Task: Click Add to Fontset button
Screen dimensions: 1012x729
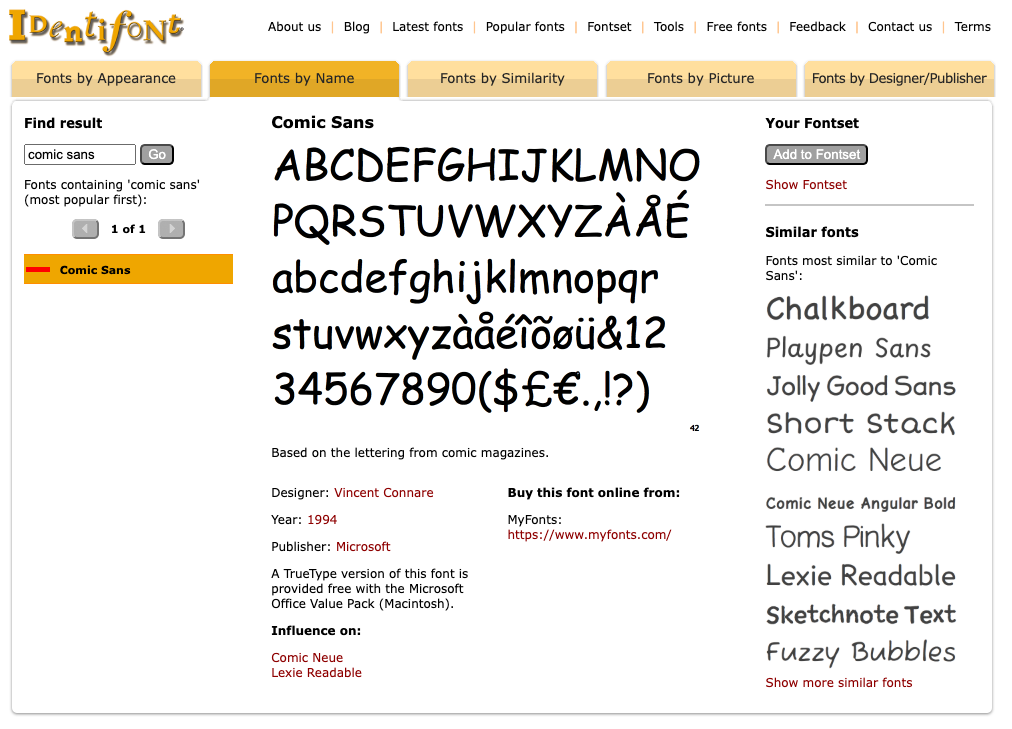Action: pos(816,155)
